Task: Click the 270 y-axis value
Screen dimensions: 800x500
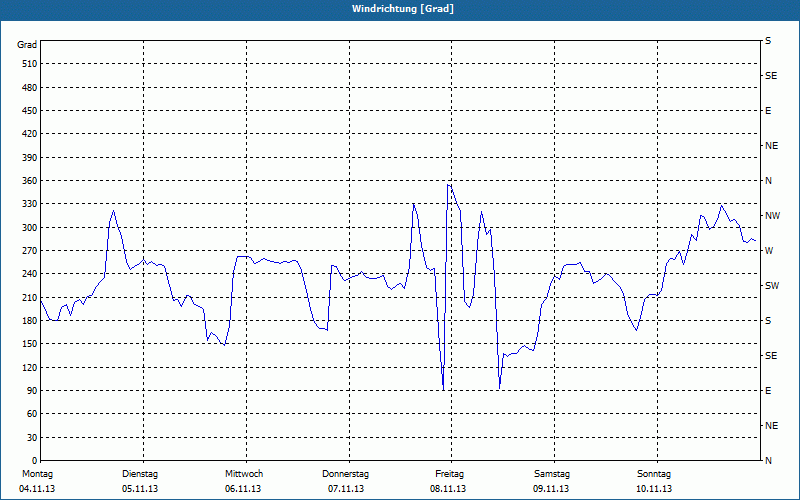Action: tap(30, 251)
